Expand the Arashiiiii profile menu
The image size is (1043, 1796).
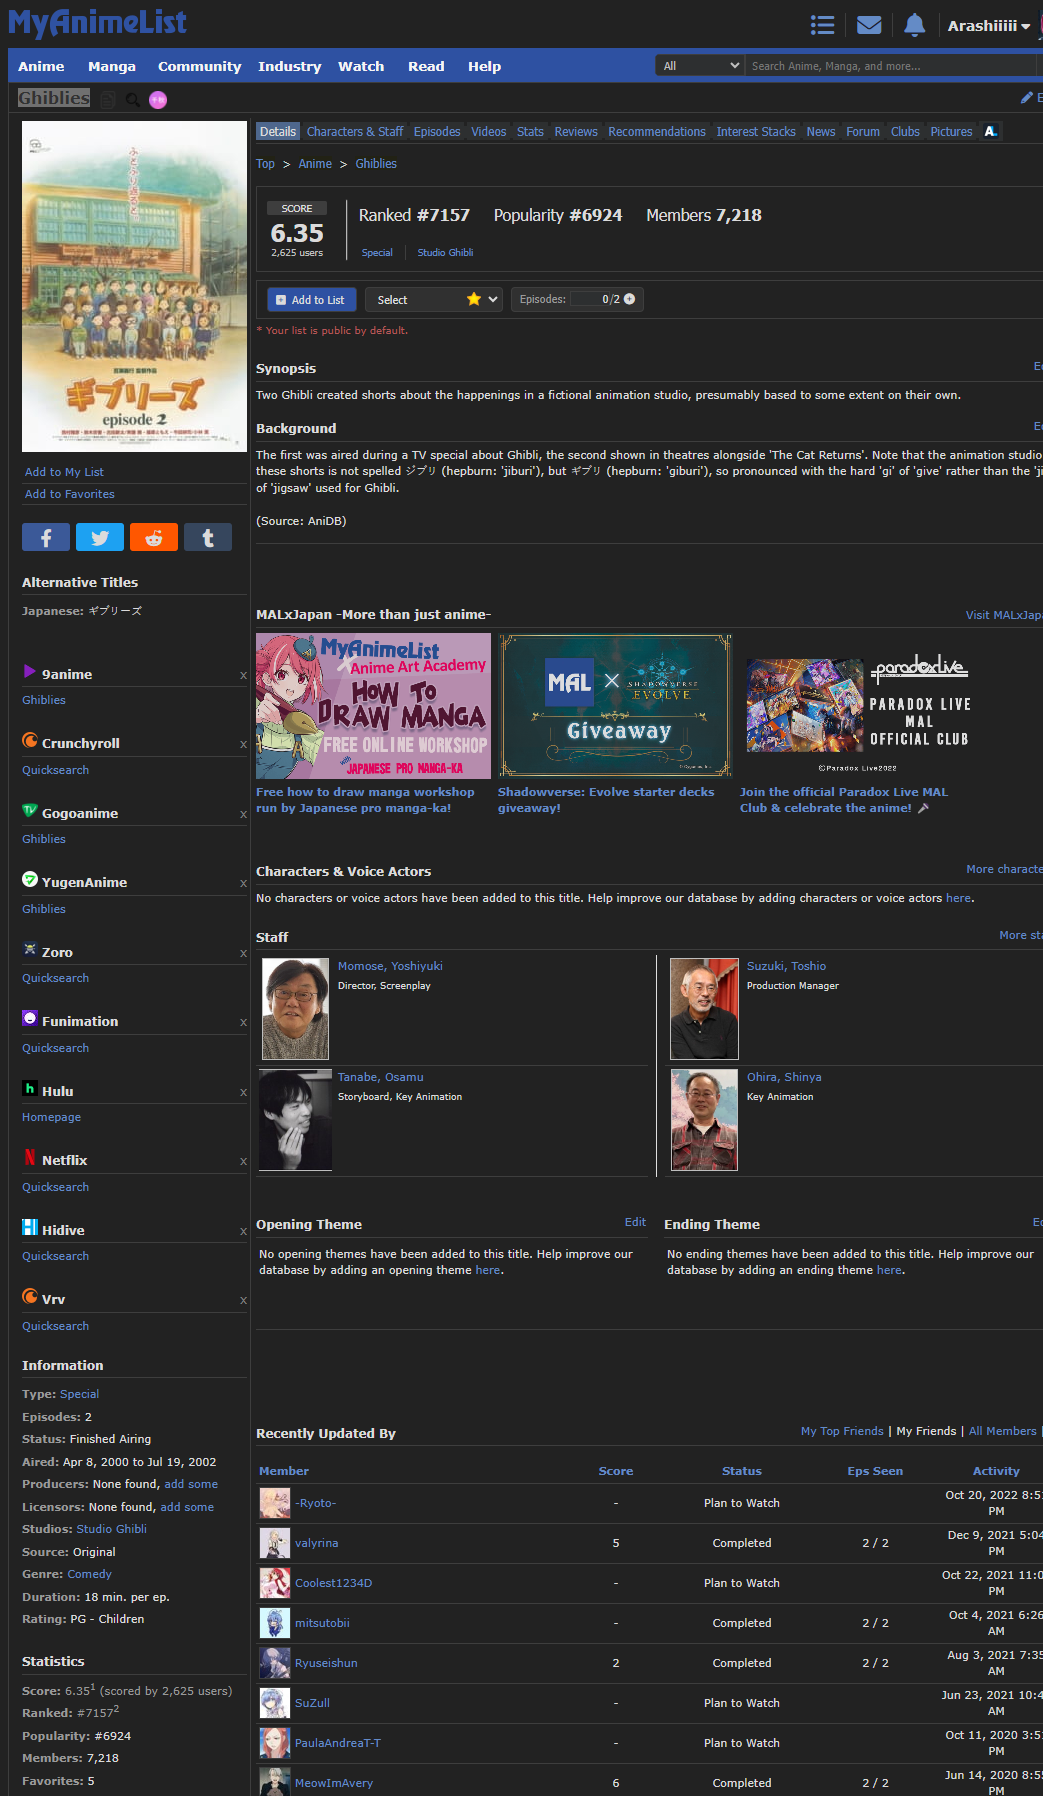988,26
